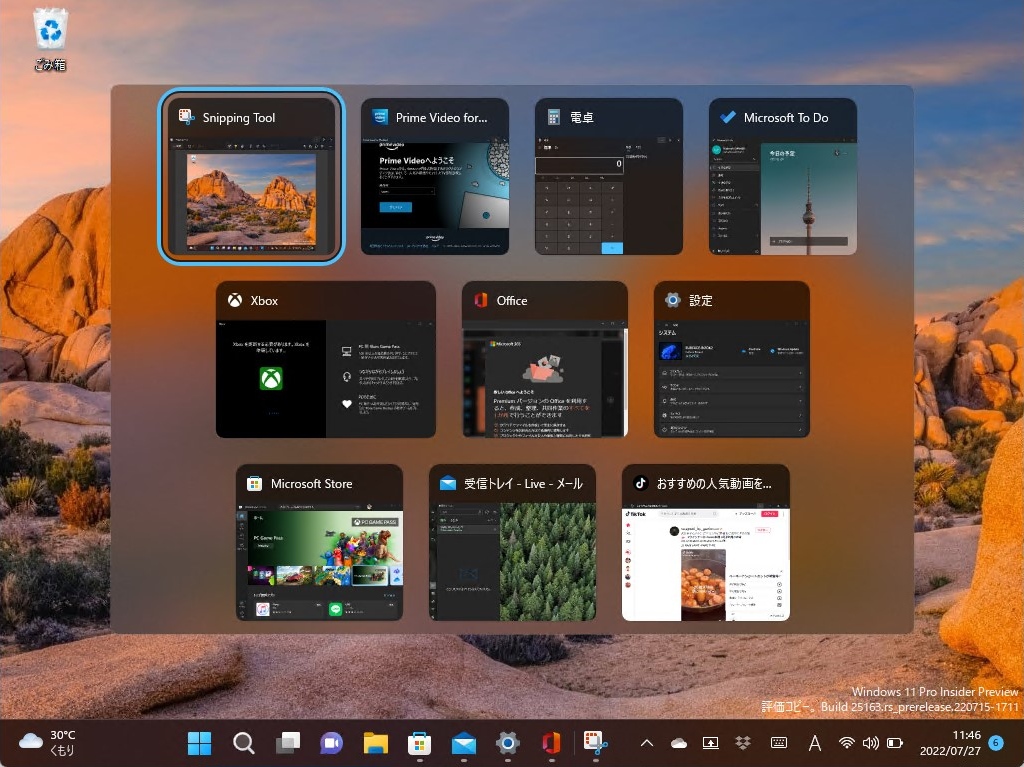
Task: Open Office from the taskbar
Action: click(x=552, y=743)
